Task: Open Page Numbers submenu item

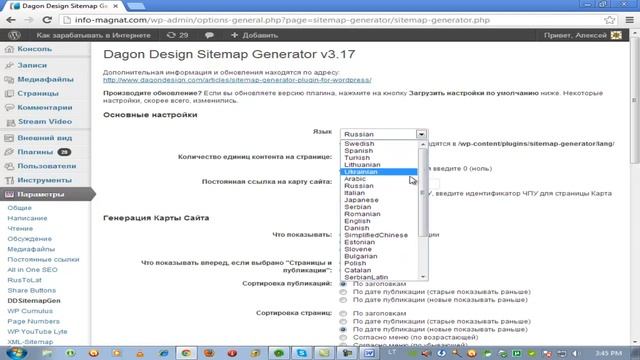Action: coord(33,321)
